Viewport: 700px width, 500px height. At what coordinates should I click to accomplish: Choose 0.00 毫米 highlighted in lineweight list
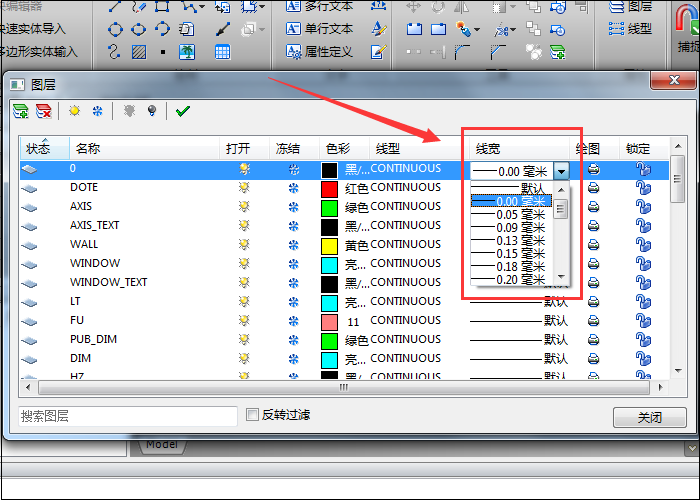(x=512, y=201)
